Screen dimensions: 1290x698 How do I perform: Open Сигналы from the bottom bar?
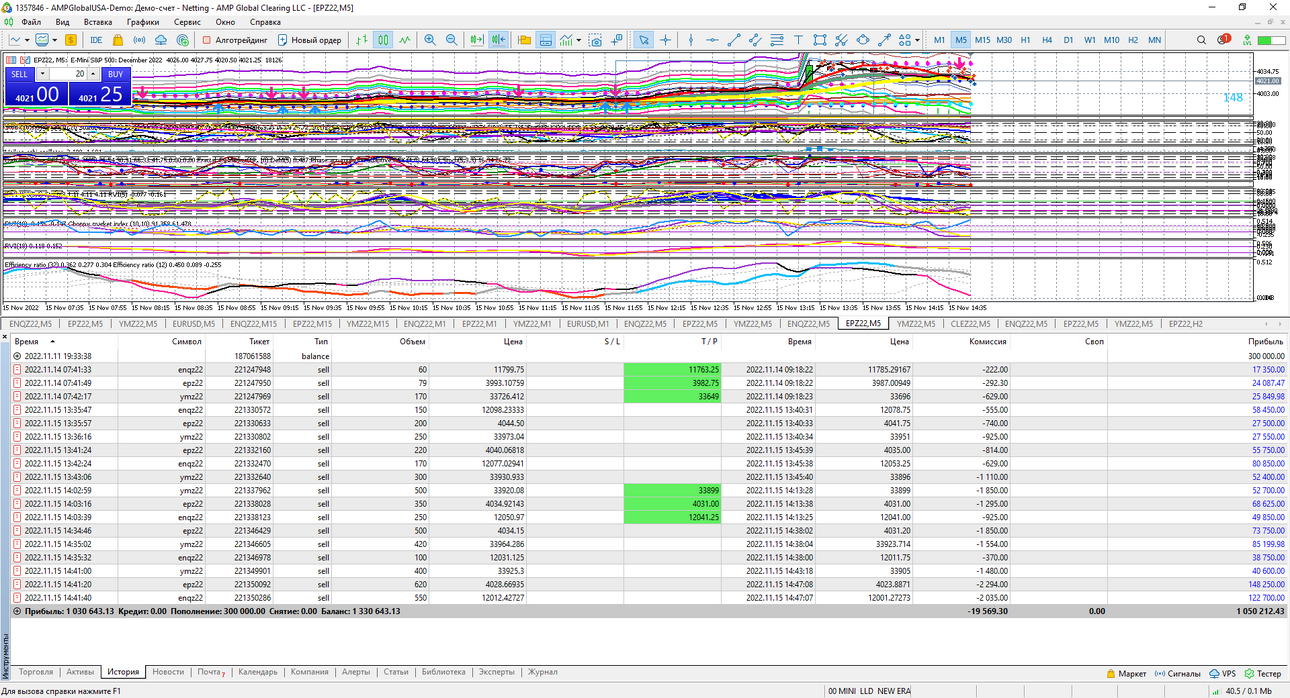tap(1179, 674)
